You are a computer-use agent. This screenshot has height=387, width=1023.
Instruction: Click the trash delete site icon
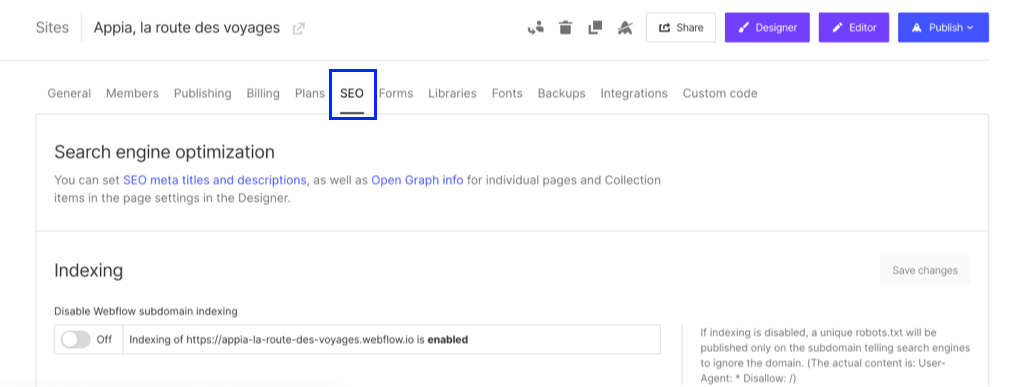pos(565,27)
